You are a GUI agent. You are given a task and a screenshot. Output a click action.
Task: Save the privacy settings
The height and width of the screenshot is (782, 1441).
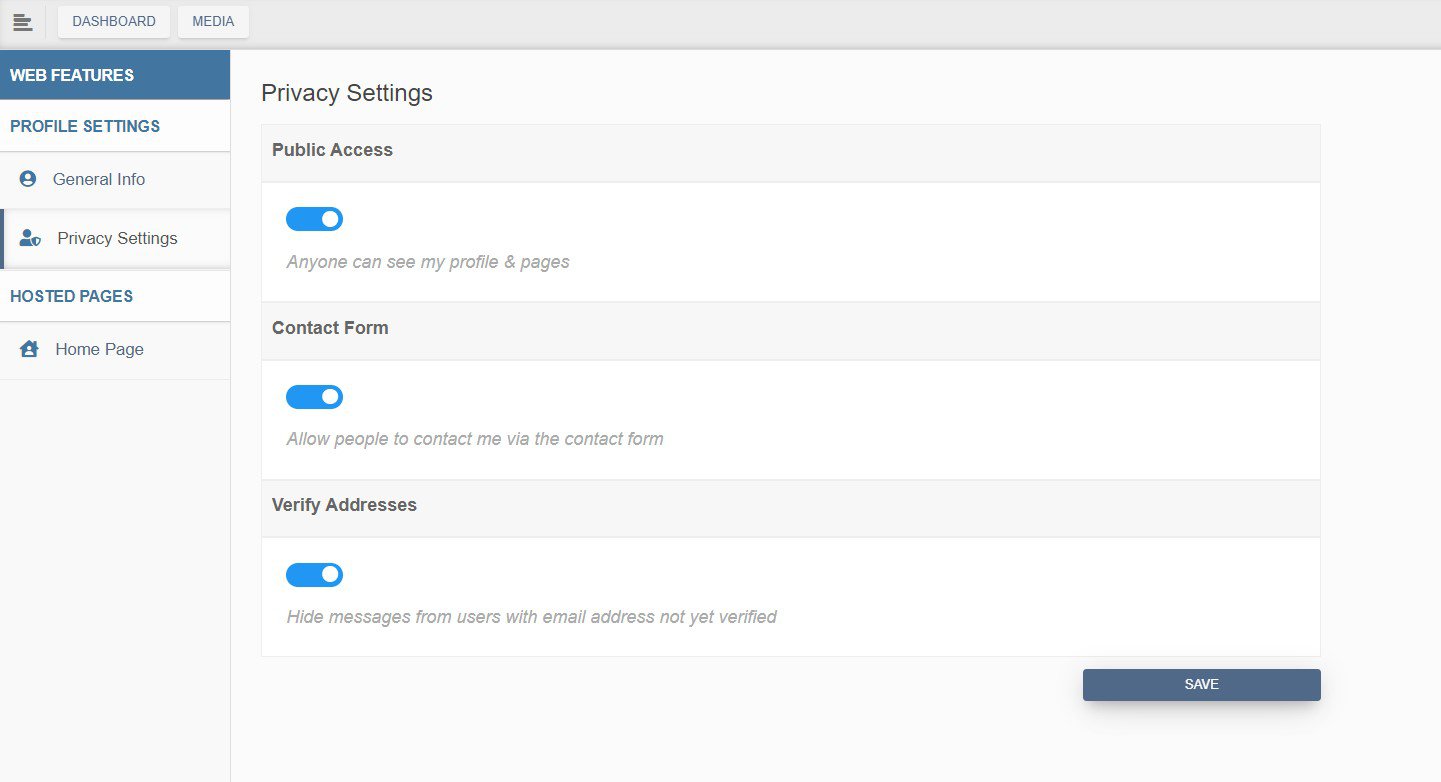(x=1201, y=685)
